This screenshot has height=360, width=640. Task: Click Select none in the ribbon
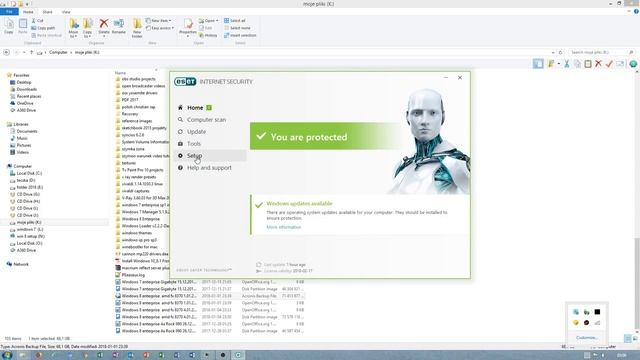pos(237,28)
